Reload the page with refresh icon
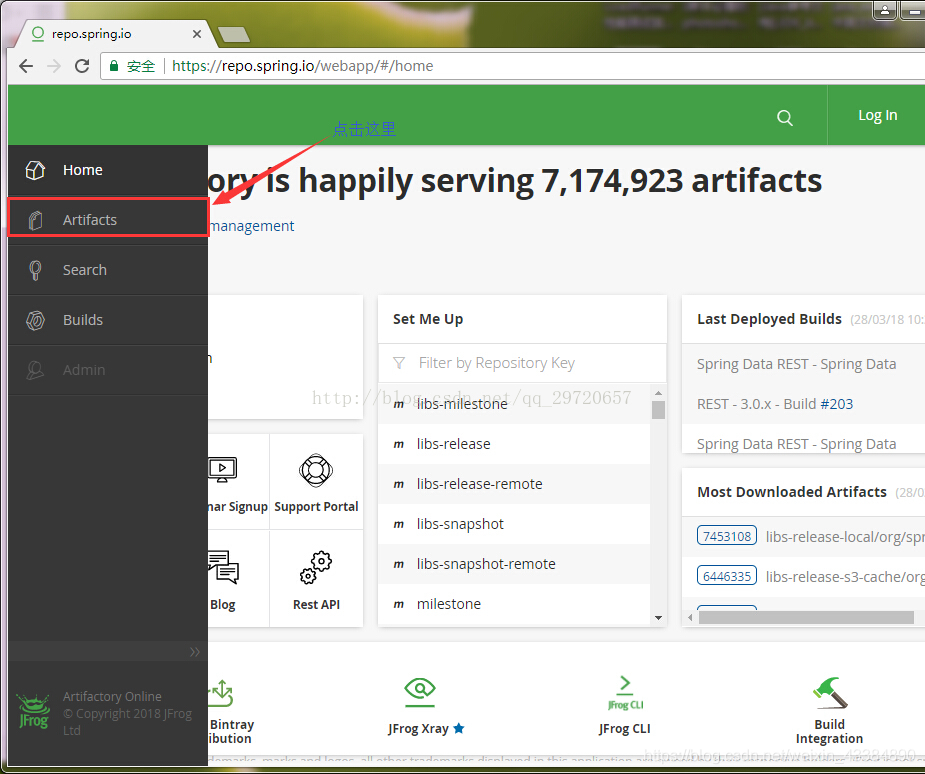The width and height of the screenshot is (925, 774). click(x=82, y=66)
